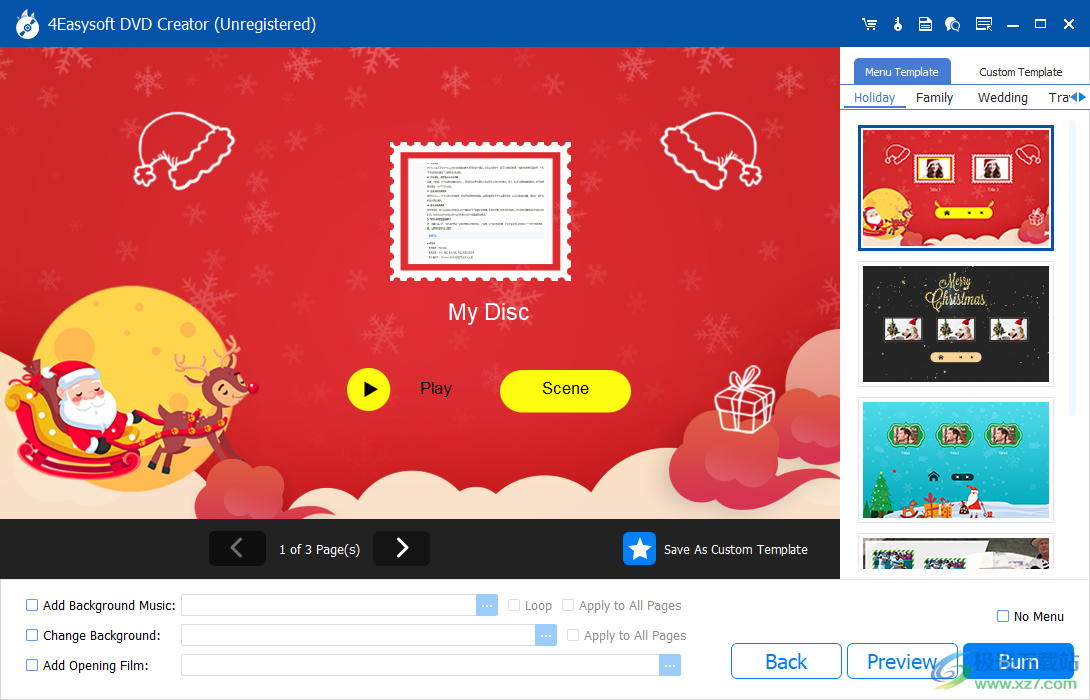Click the save/note icon in the title bar
Screen dimensions: 1090x700
(x=925, y=23)
